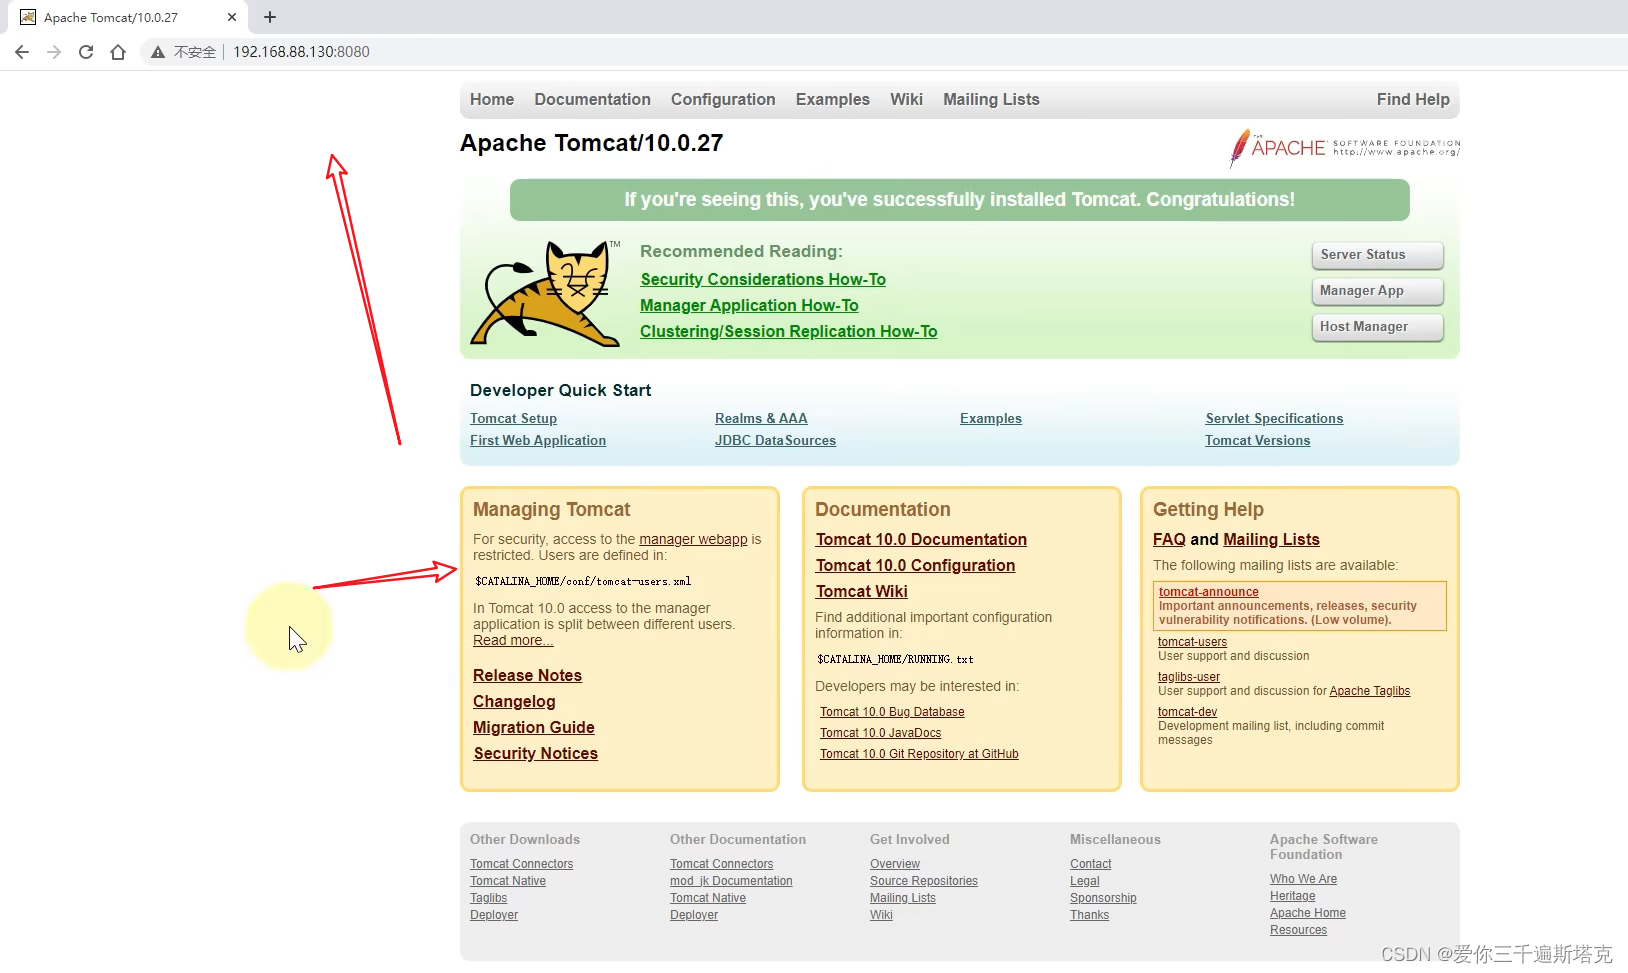
Task: Open Clustering/Session Replication How-To link
Action: pos(789,332)
